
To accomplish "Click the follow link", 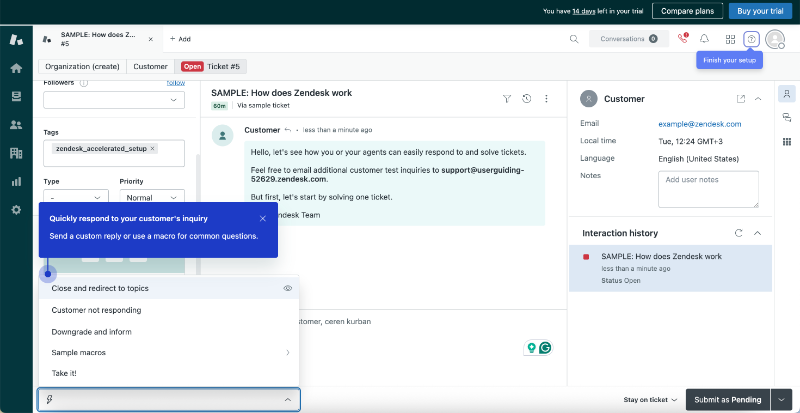I will pos(176,83).
